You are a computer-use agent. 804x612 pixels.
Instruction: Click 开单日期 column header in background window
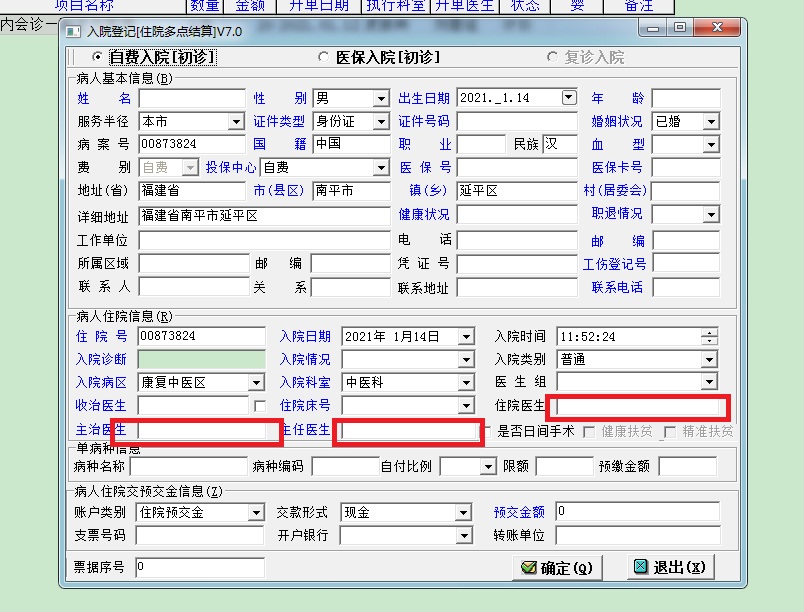click(x=319, y=6)
